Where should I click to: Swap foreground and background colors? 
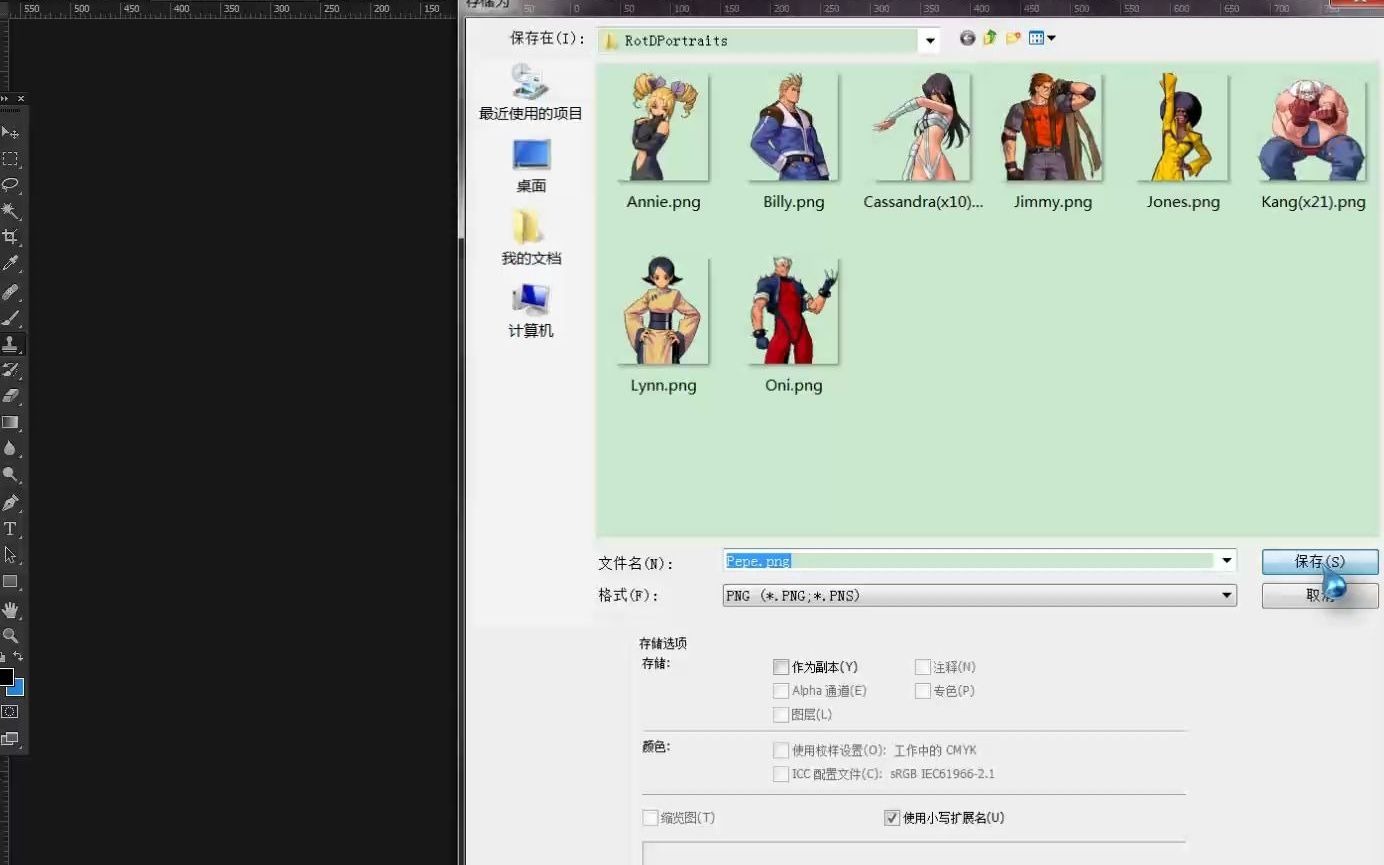[18, 657]
